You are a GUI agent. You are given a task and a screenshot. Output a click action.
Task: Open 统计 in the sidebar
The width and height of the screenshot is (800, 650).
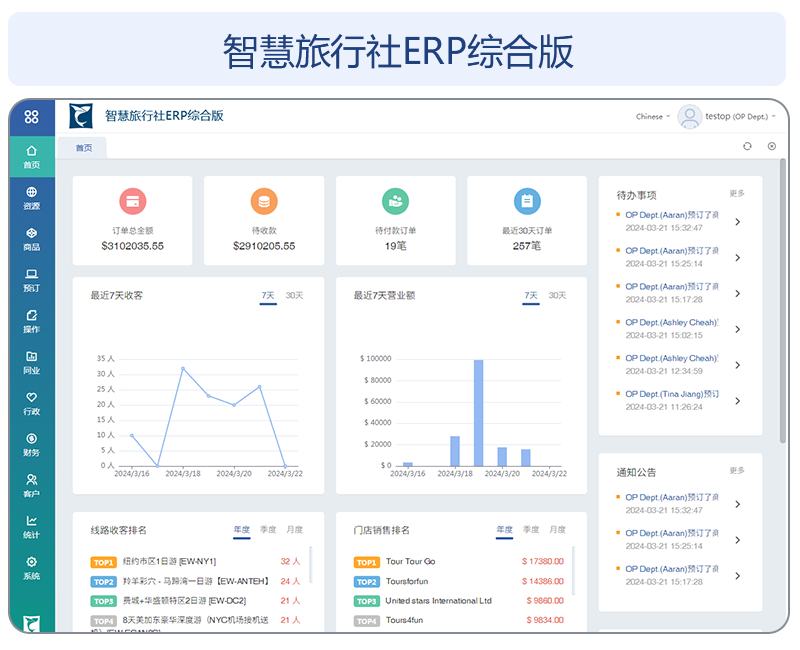32,527
